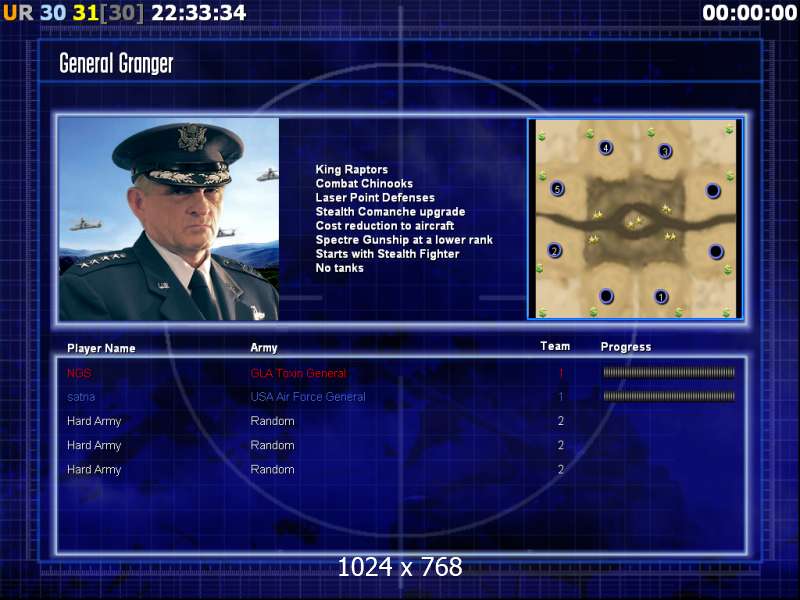Click the Combat Chinooks feature line

pos(364,184)
